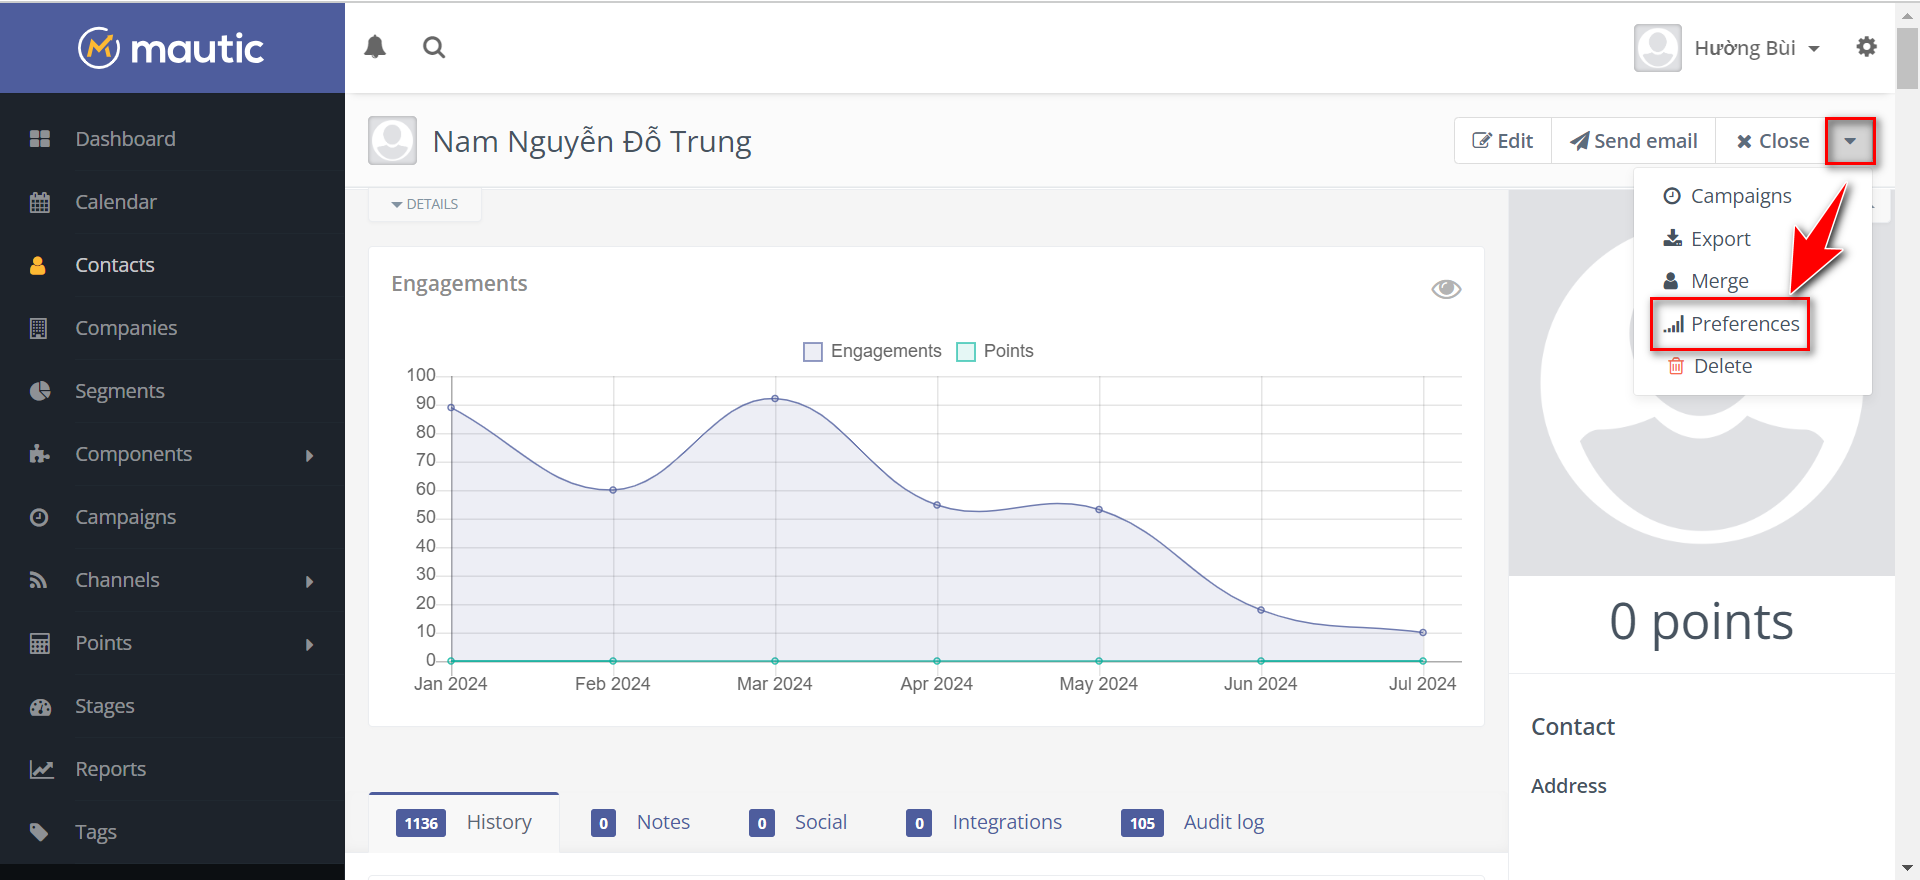Click the Edit contact button
The height and width of the screenshot is (880, 1920).
point(1503,141)
